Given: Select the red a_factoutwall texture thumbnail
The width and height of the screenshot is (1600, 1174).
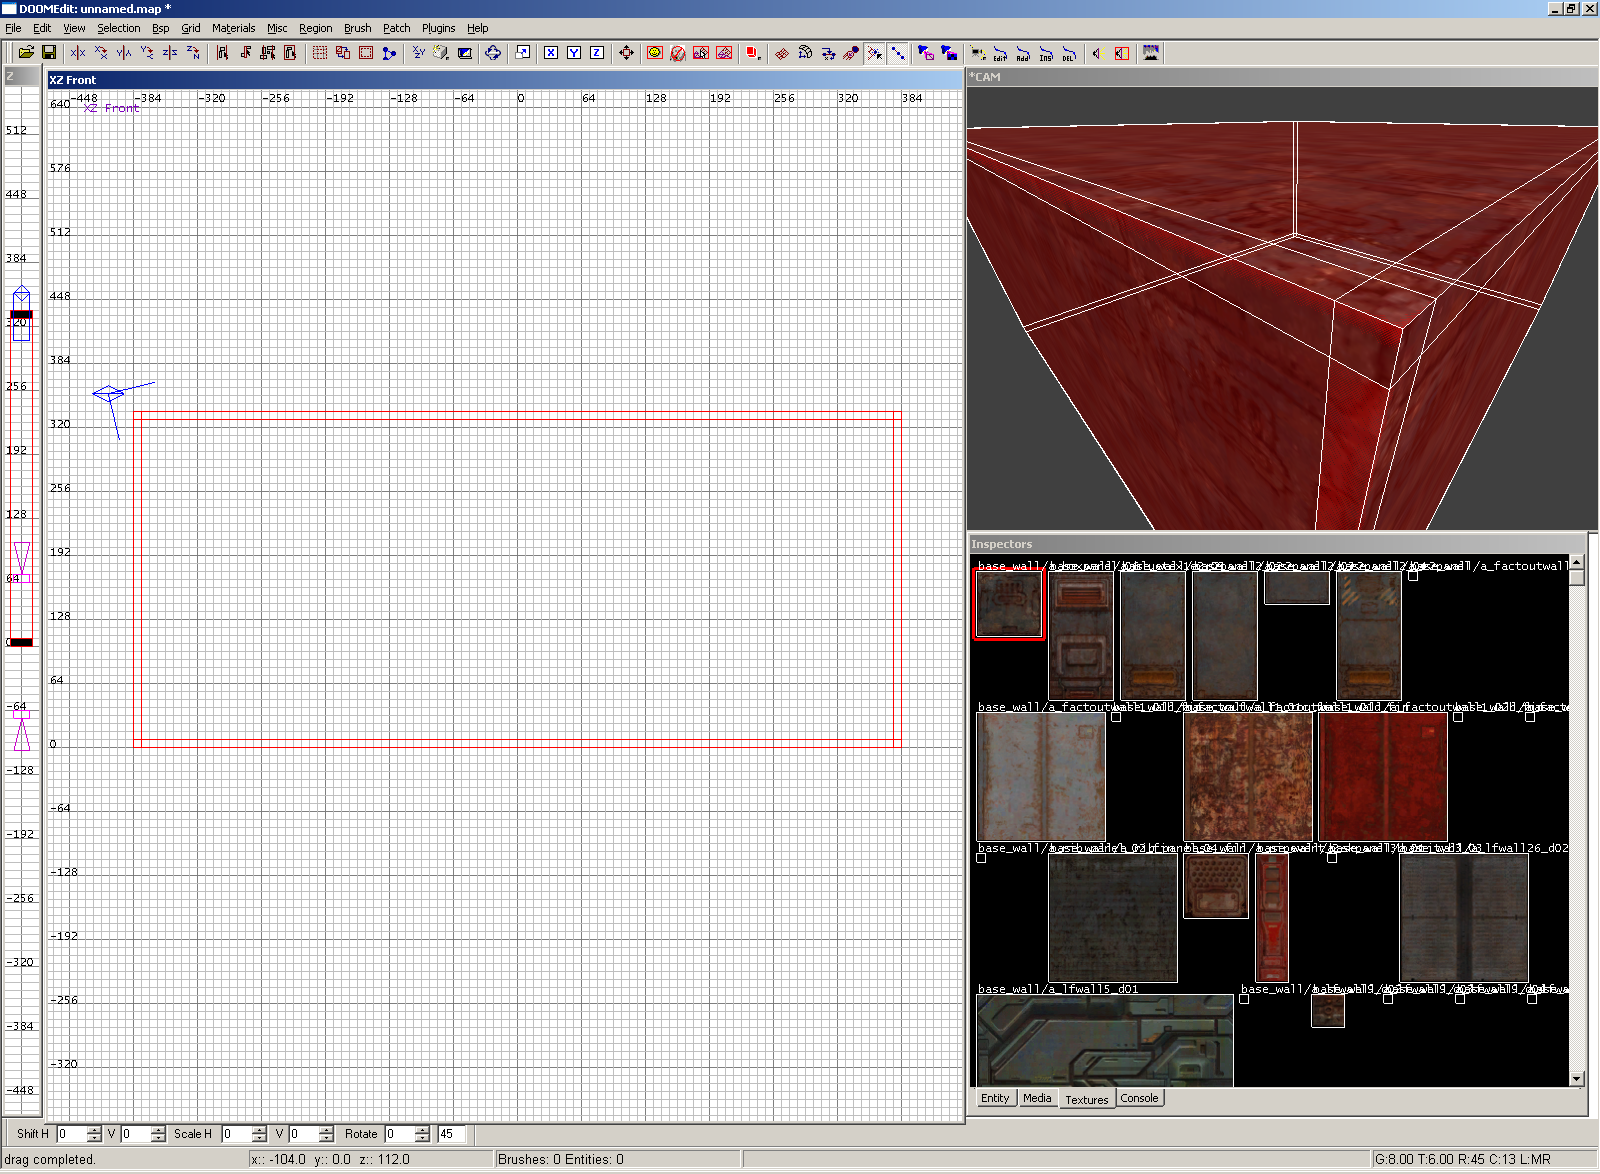Looking at the screenshot, I should (1382, 777).
